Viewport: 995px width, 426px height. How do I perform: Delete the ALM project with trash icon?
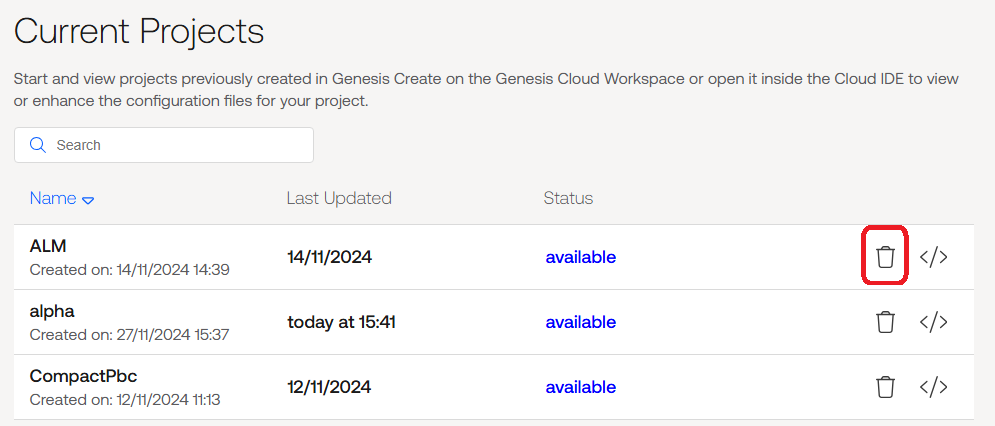click(x=885, y=257)
